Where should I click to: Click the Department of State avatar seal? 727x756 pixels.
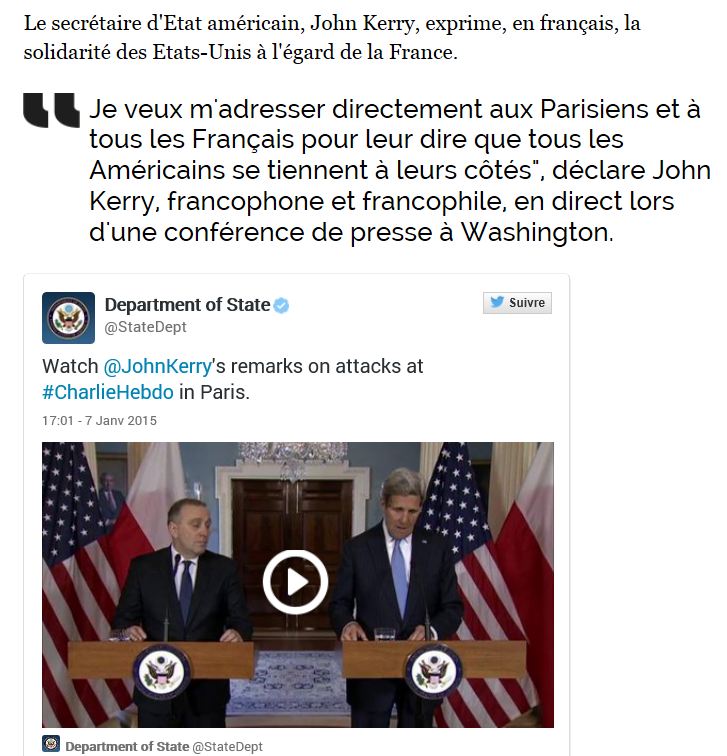tap(68, 318)
